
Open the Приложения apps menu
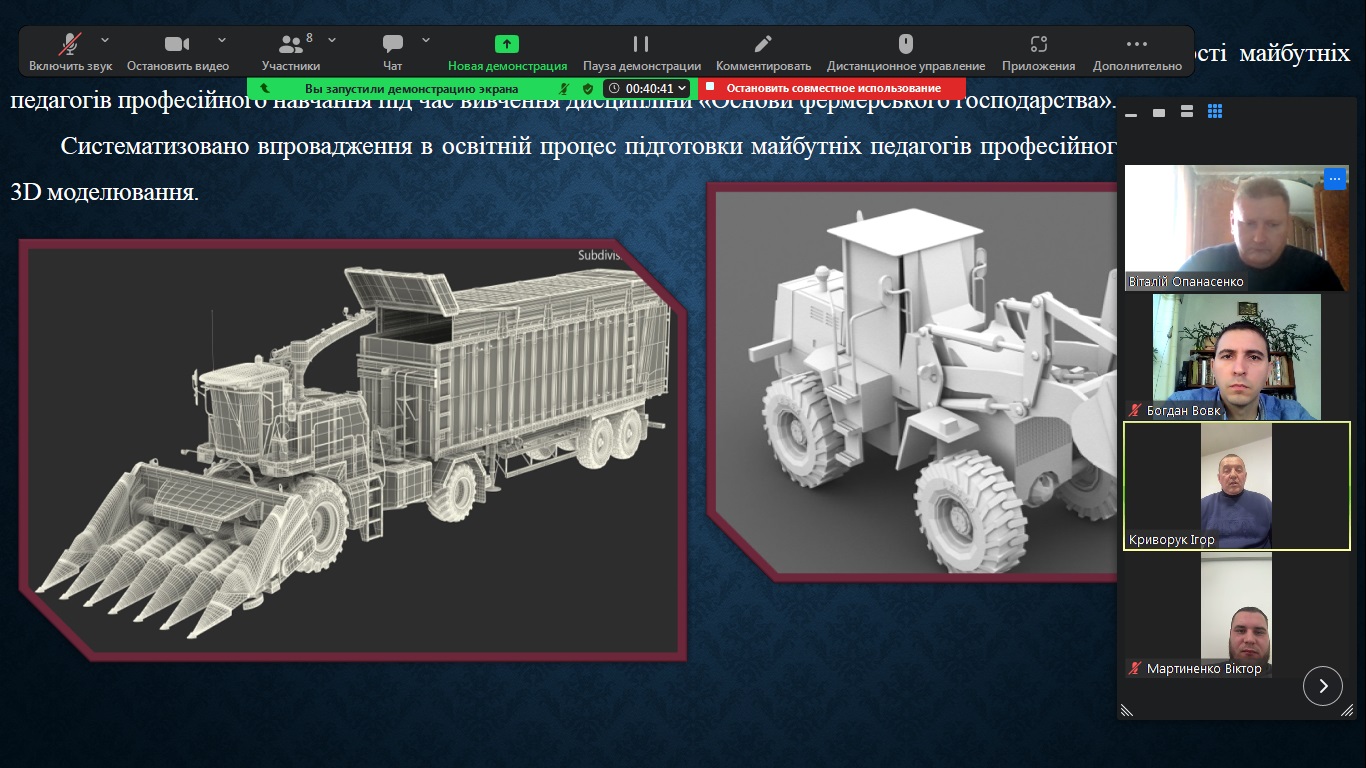pos(1038,52)
